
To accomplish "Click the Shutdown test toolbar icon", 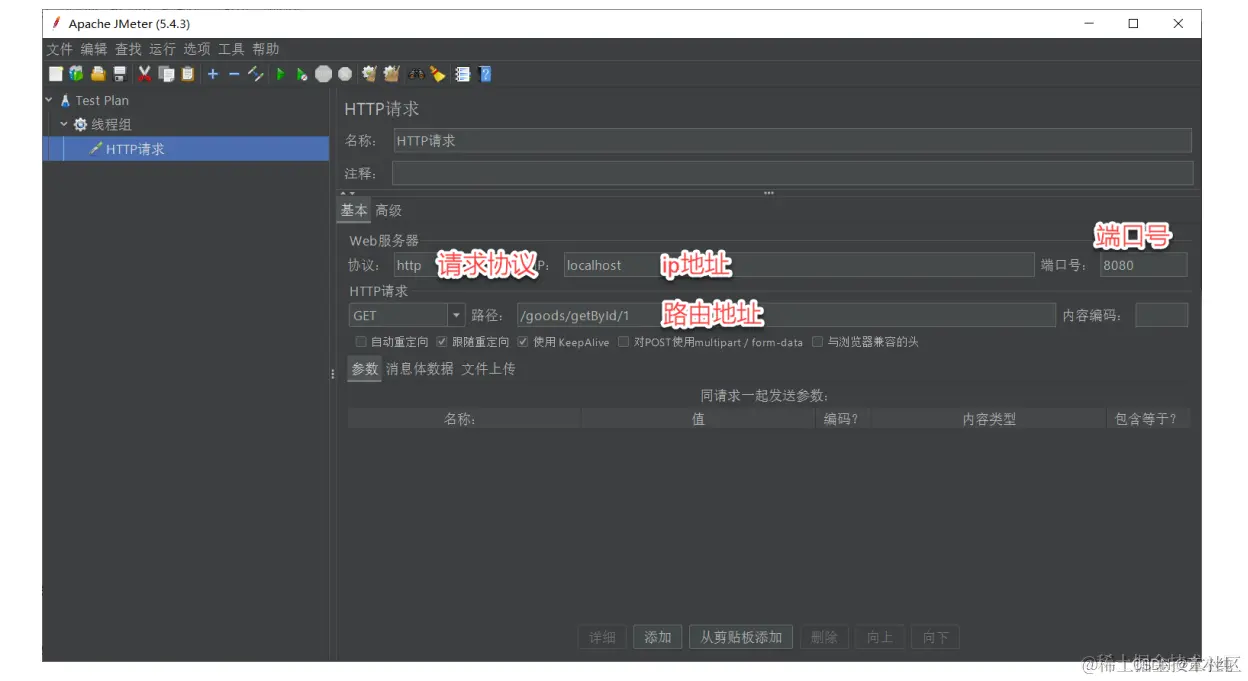I will coord(345,74).
